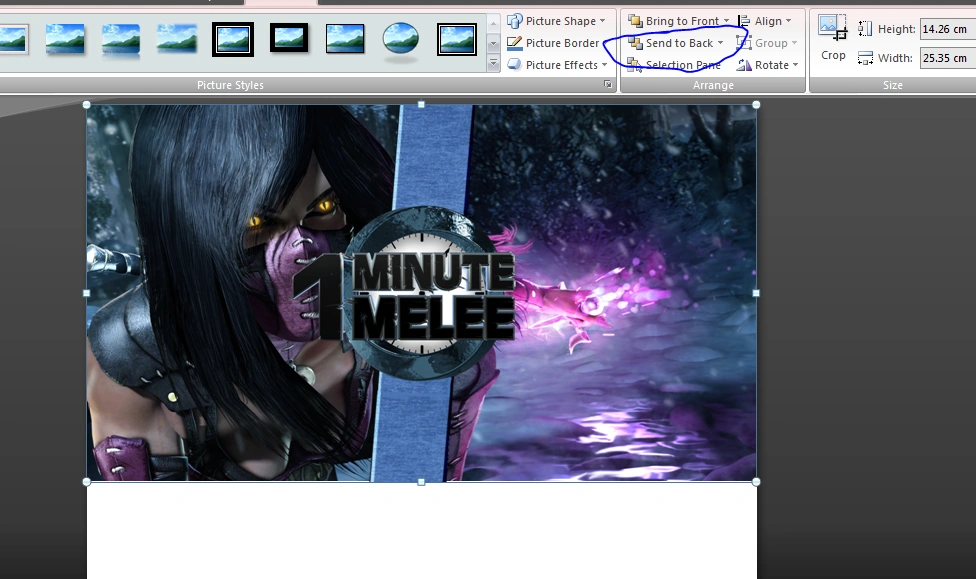Click the Width value field

tap(947, 58)
